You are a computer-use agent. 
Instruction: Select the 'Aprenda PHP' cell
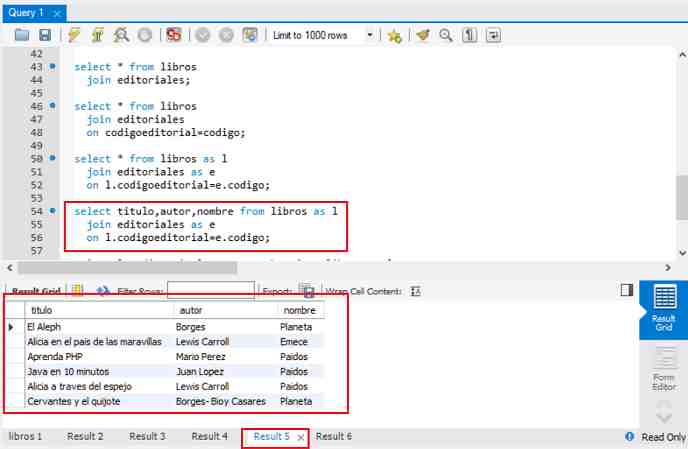(x=99, y=357)
